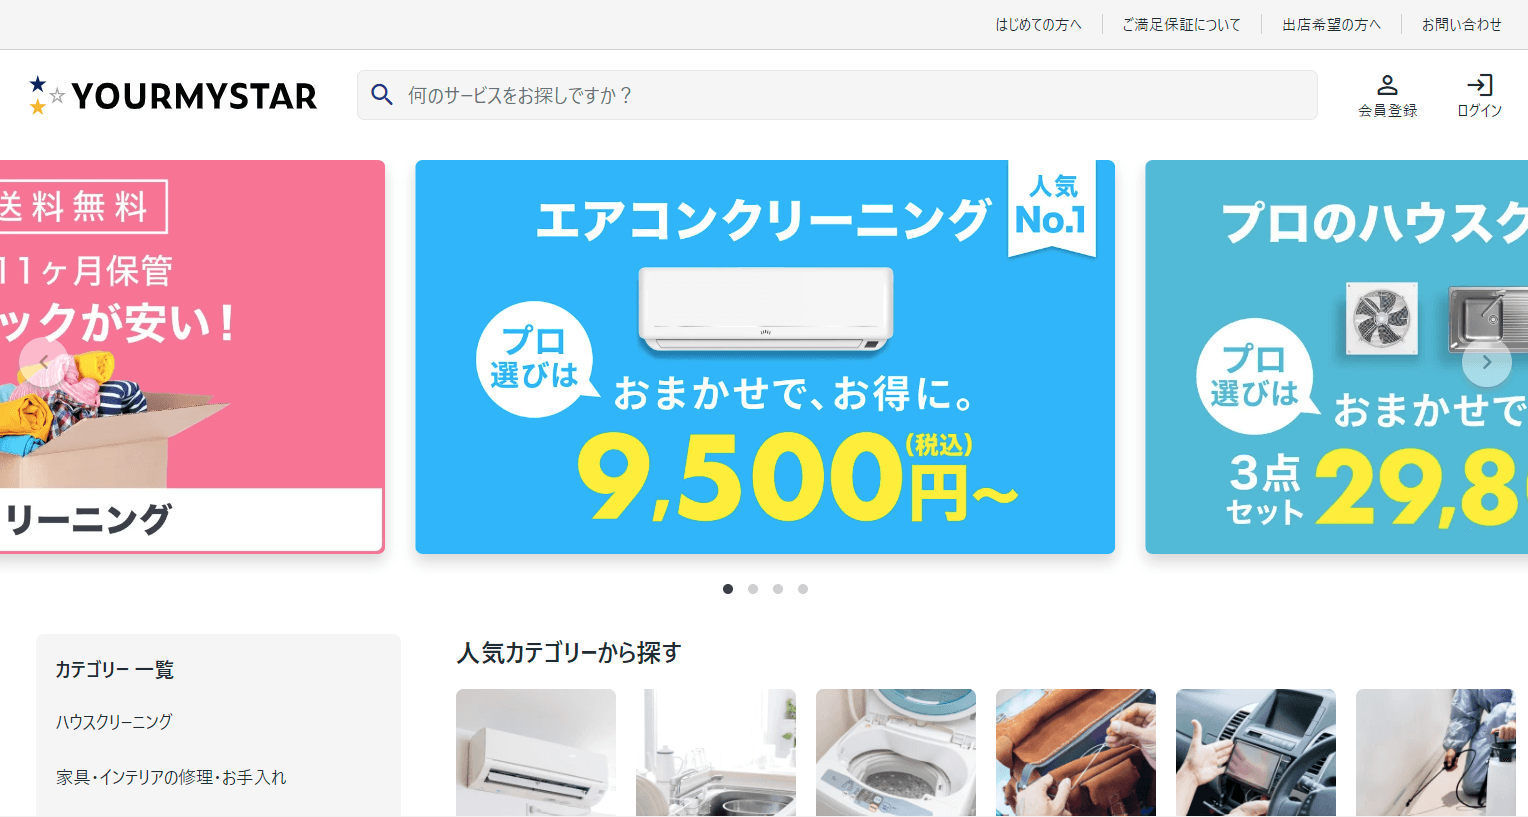Open the エアコンクリーニング banner
This screenshot has height=817, width=1528.
765,357
